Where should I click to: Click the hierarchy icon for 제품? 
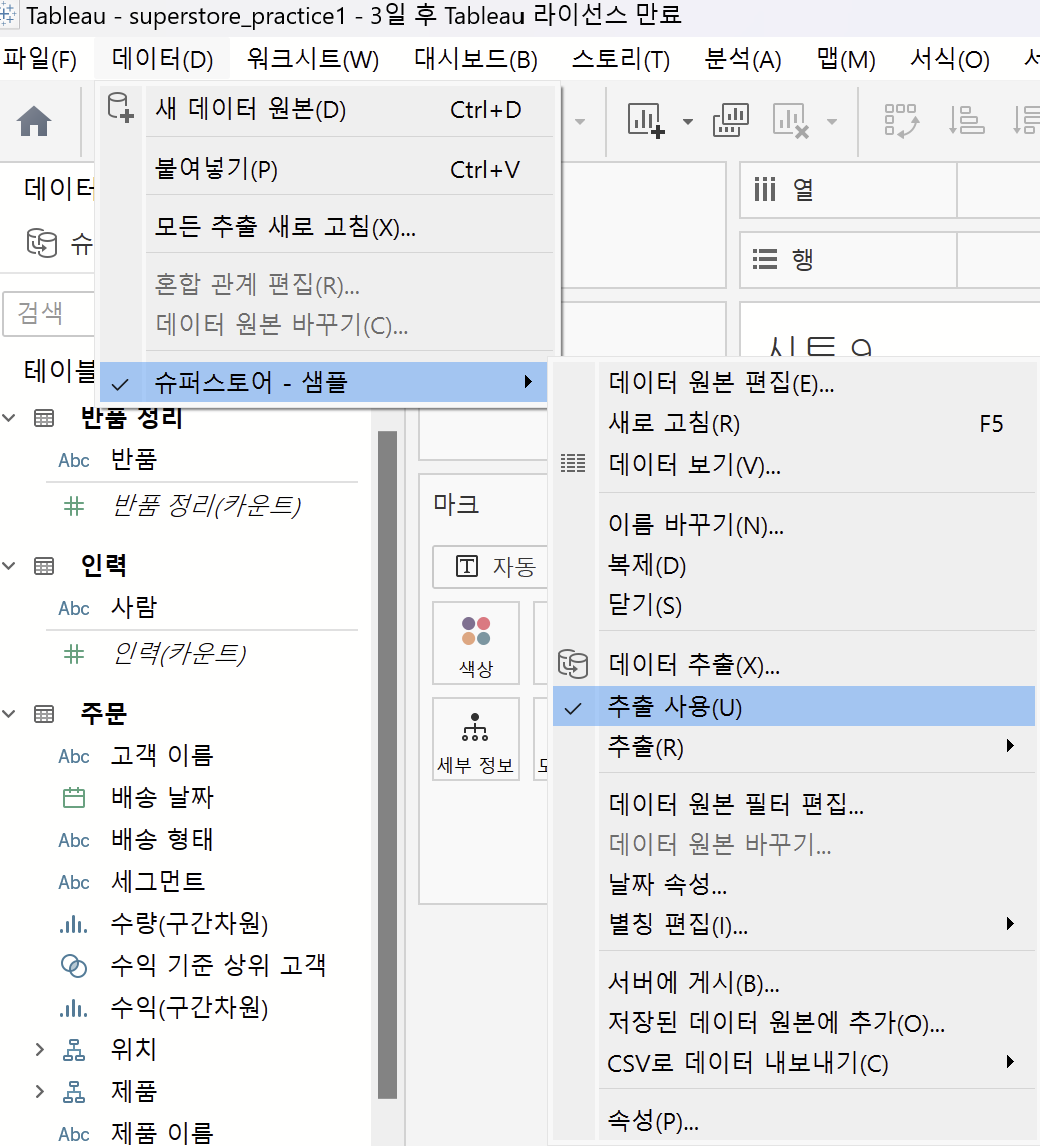[x=74, y=1092]
